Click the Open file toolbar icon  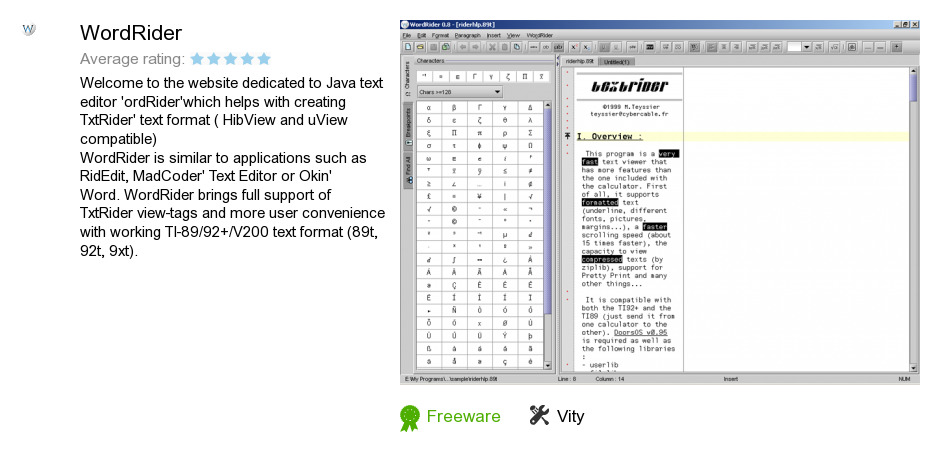click(x=420, y=46)
